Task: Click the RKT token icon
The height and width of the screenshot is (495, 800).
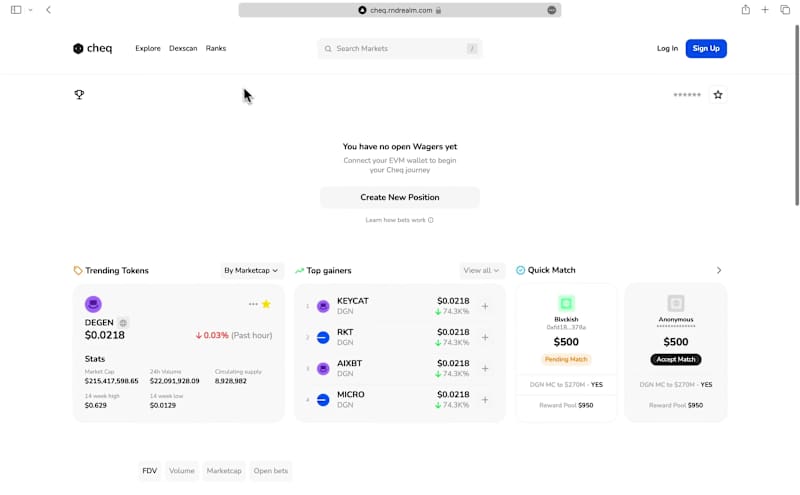Action: coord(323,337)
